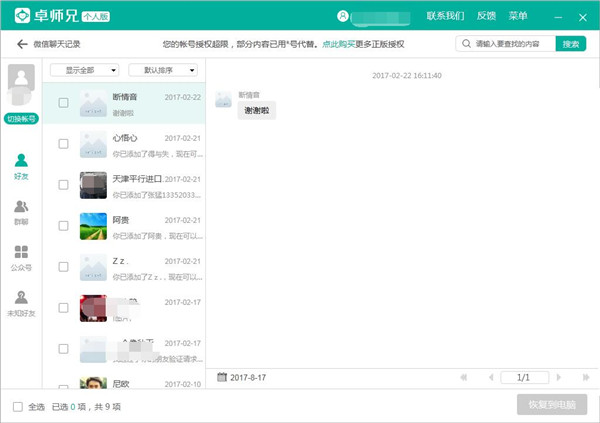Viewport: 600px width, 423px height.
Task: Select the 2017-8-17 date text
Action: (248, 377)
